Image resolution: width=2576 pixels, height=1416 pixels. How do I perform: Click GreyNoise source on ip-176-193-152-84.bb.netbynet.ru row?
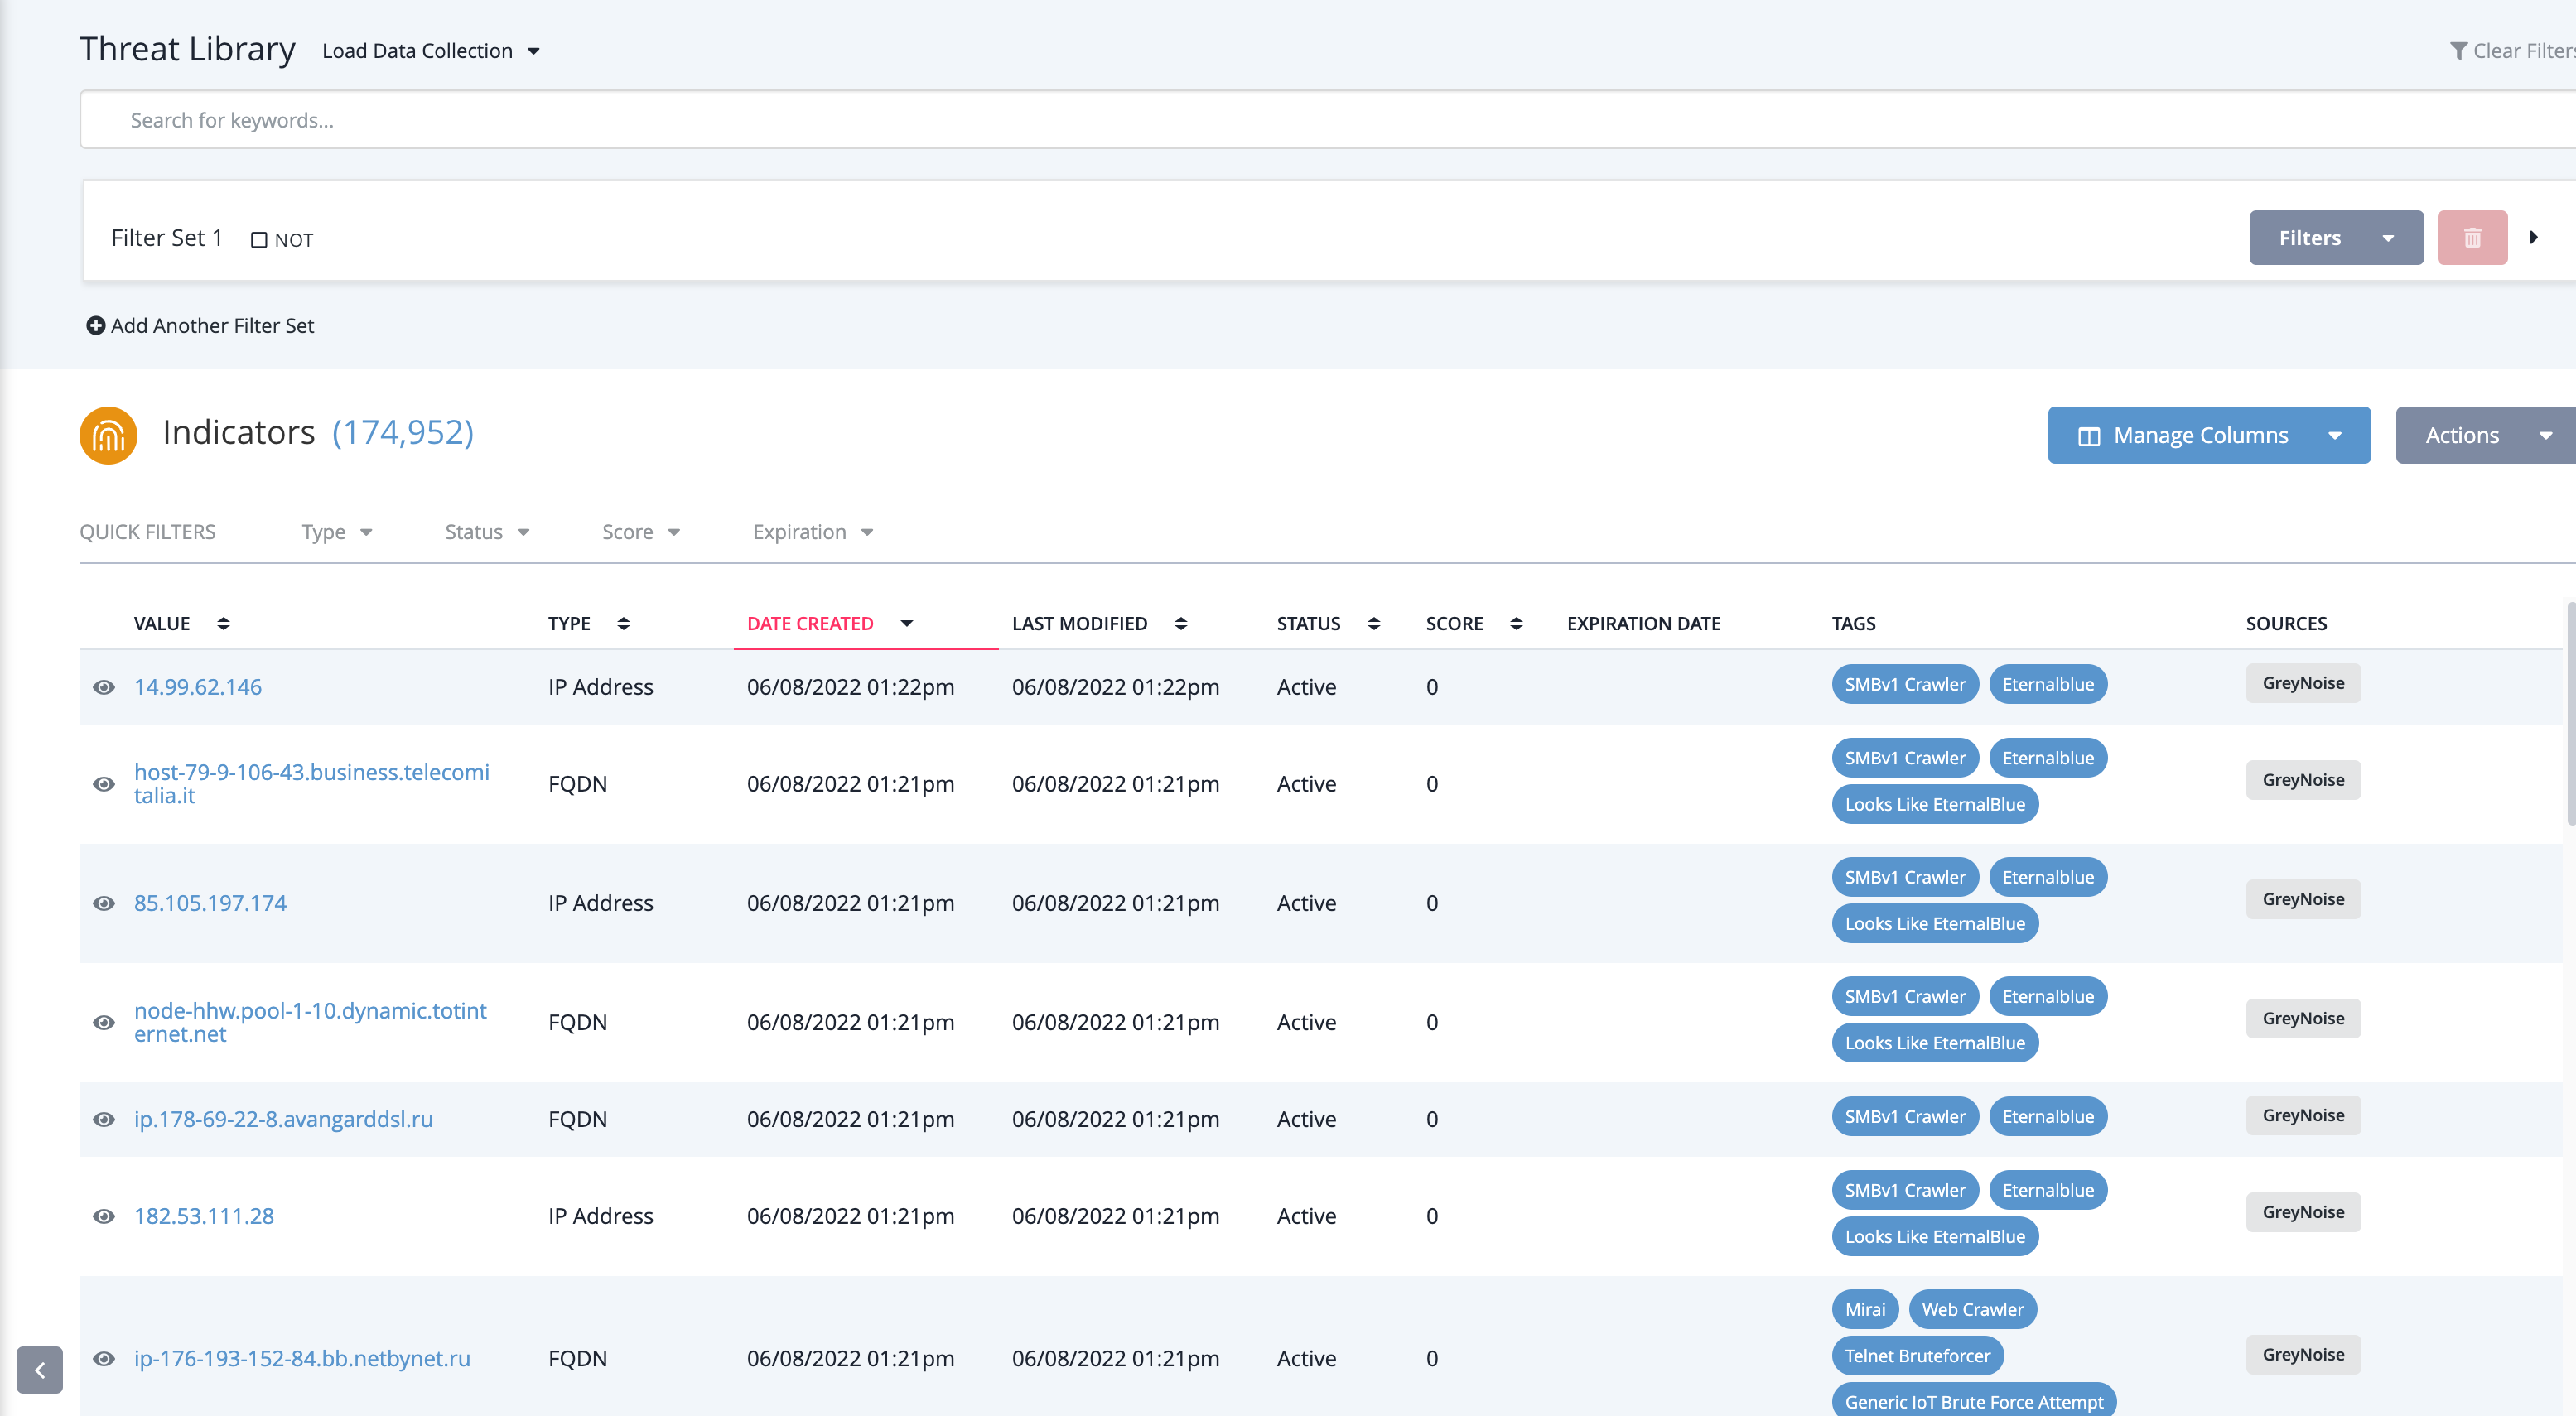(x=2303, y=1355)
